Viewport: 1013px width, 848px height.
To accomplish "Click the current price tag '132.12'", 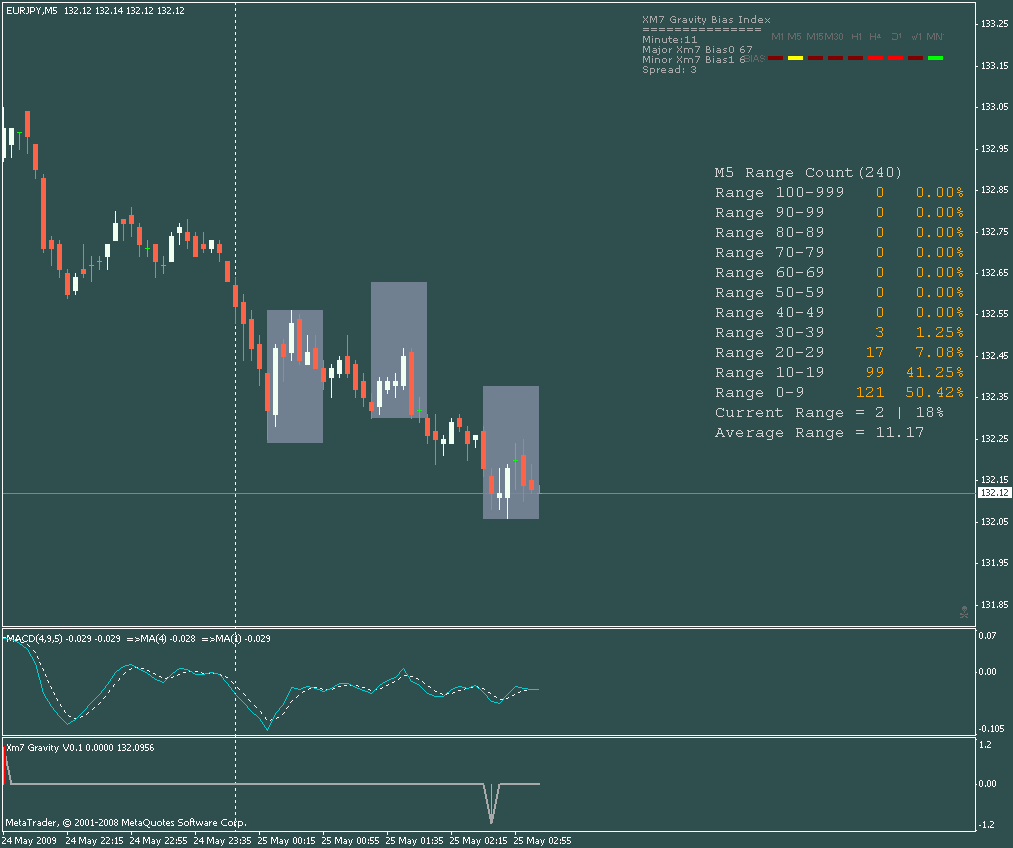I will coord(994,493).
